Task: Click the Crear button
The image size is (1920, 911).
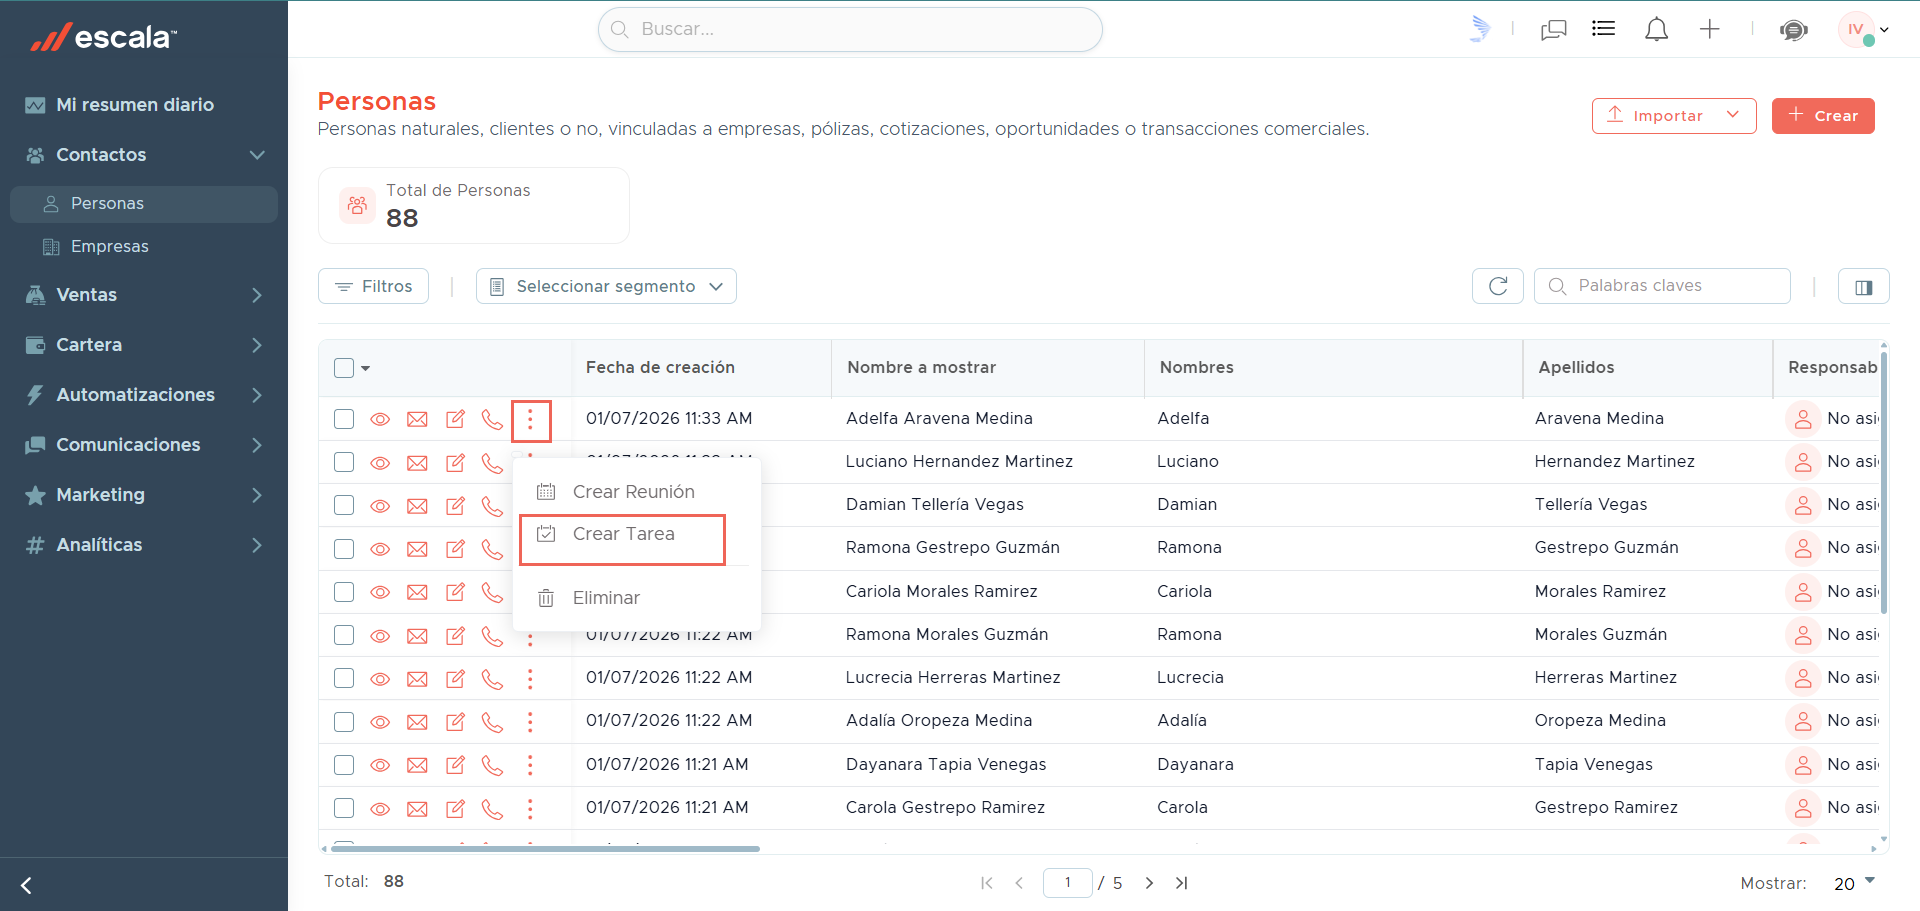Action: coord(1823,116)
